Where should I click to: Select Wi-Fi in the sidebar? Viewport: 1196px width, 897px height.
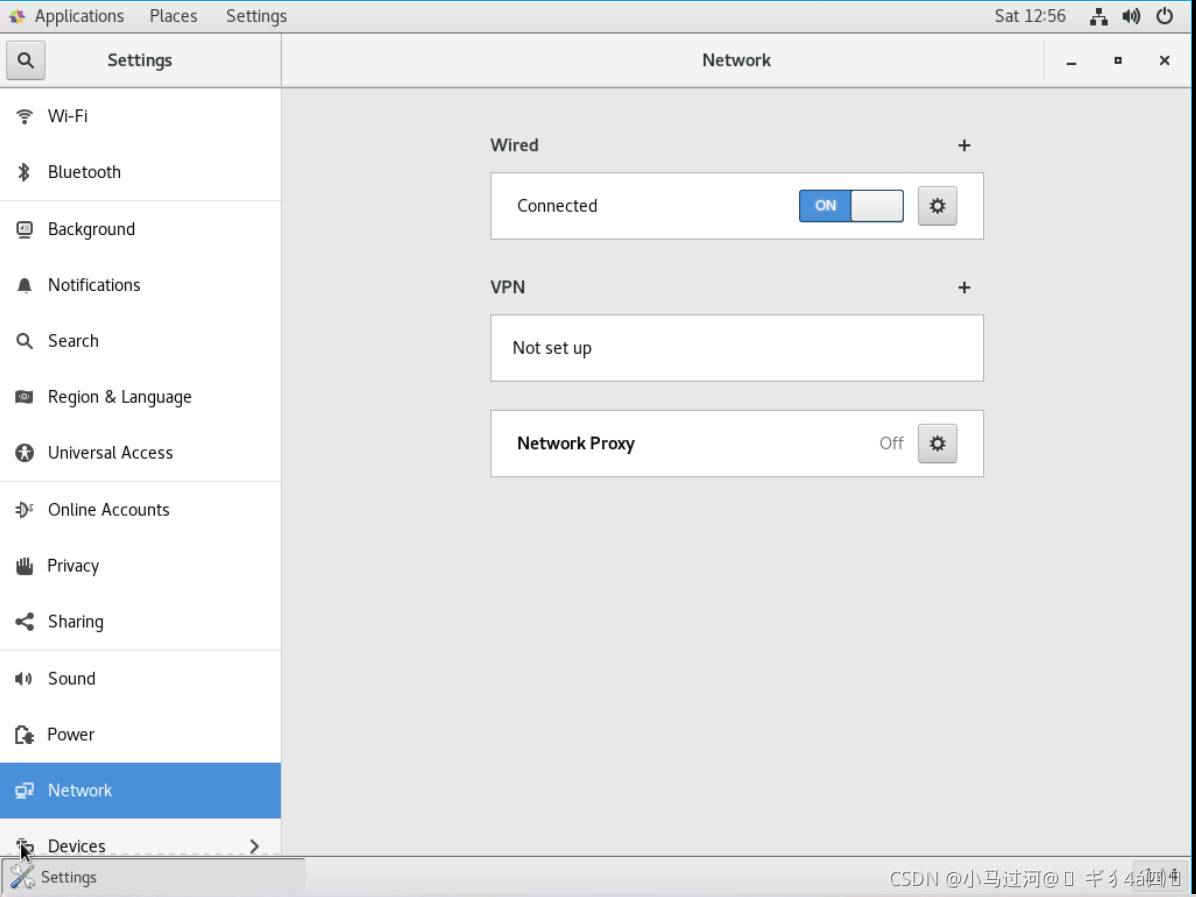[x=68, y=116]
